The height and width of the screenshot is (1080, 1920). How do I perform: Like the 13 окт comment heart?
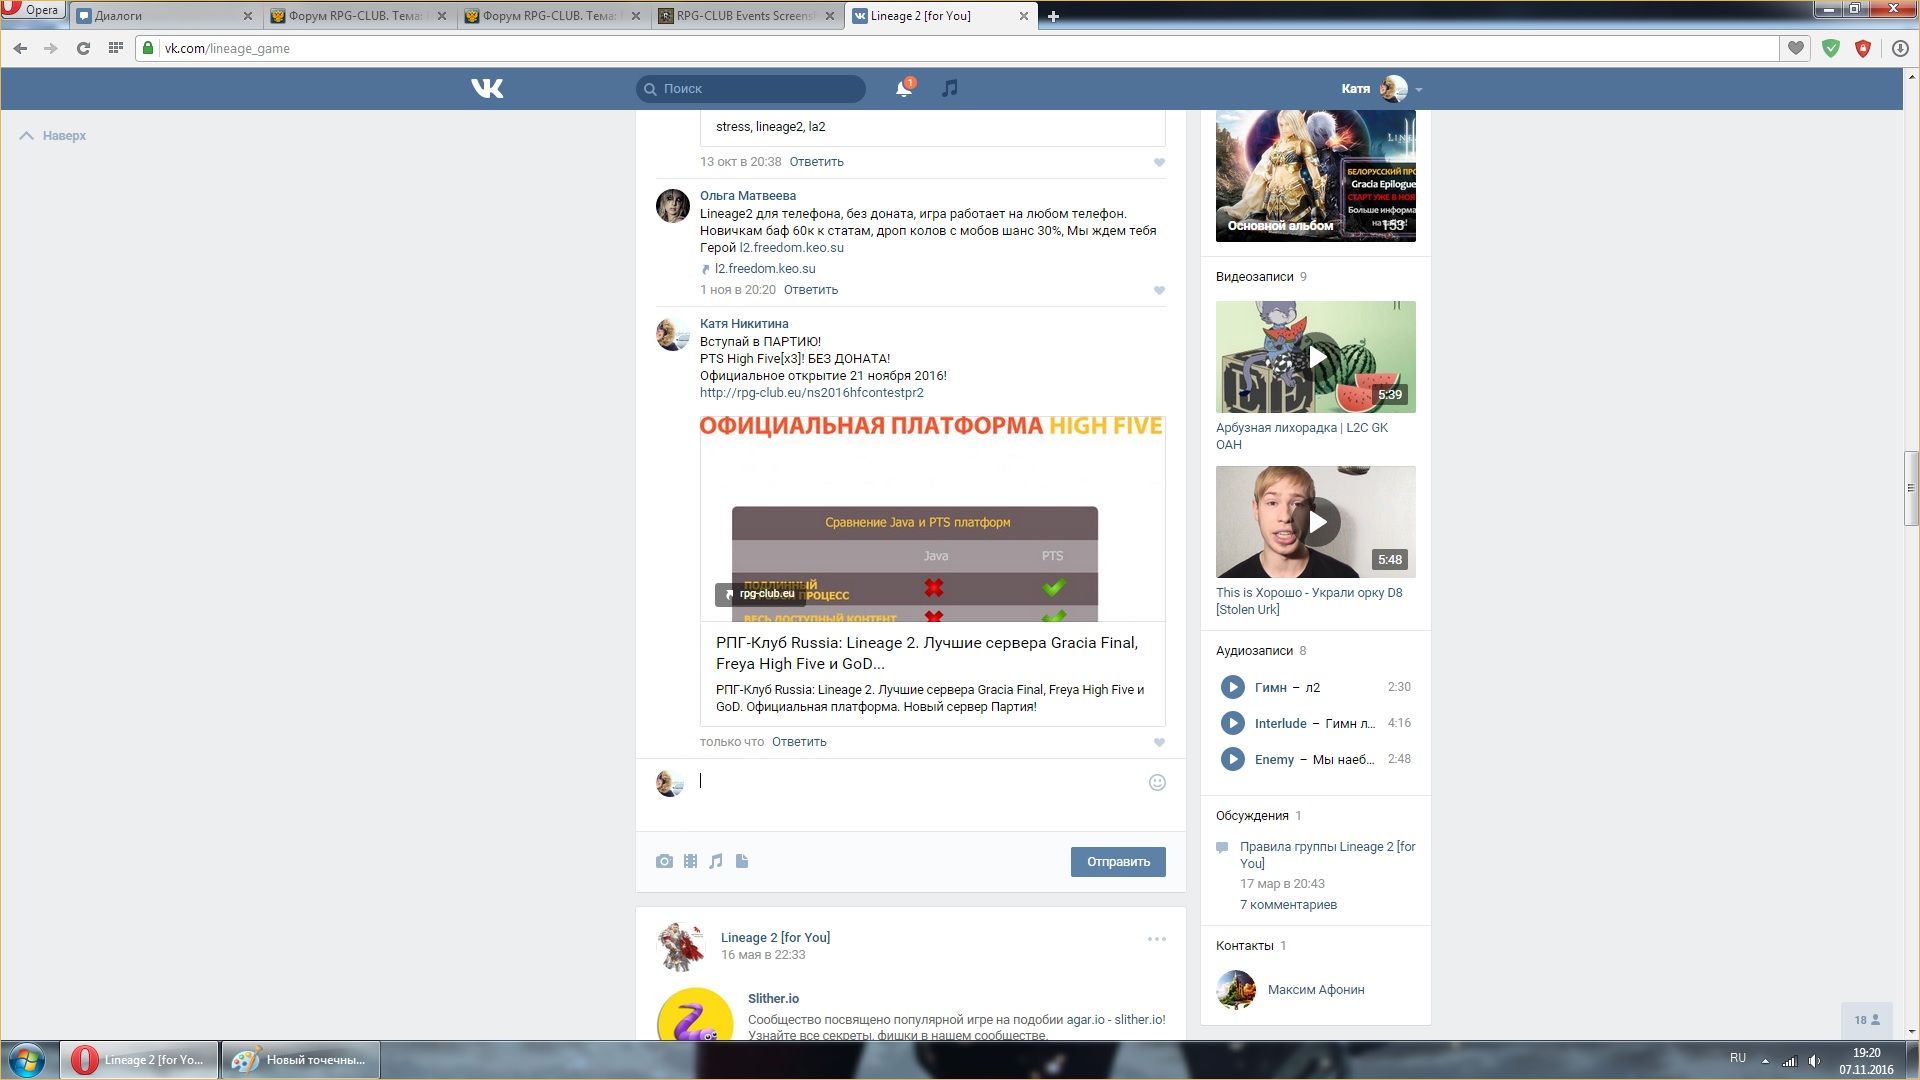(x=1159, y=162)
